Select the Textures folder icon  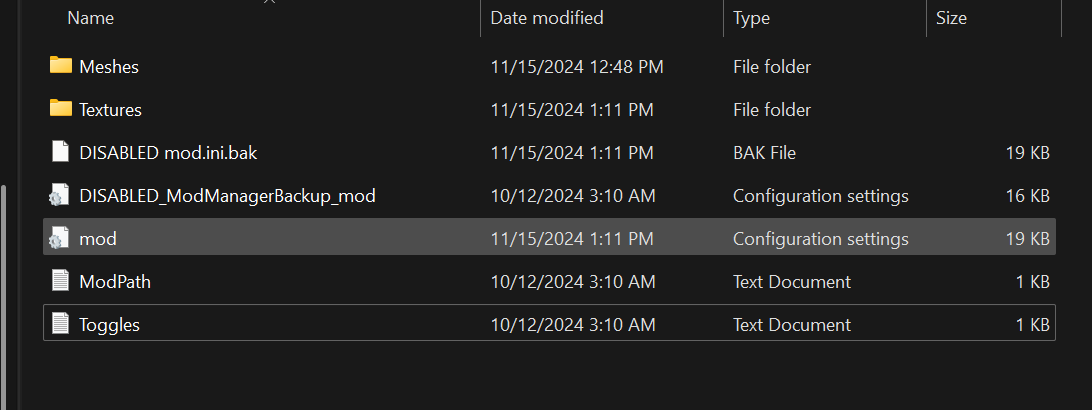61,109
